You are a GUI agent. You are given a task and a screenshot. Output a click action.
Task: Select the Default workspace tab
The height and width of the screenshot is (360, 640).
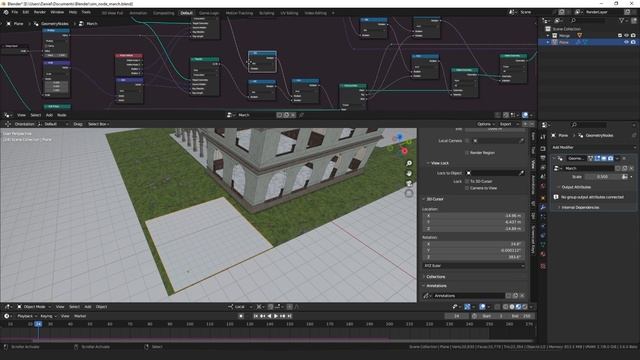point(186,13)
